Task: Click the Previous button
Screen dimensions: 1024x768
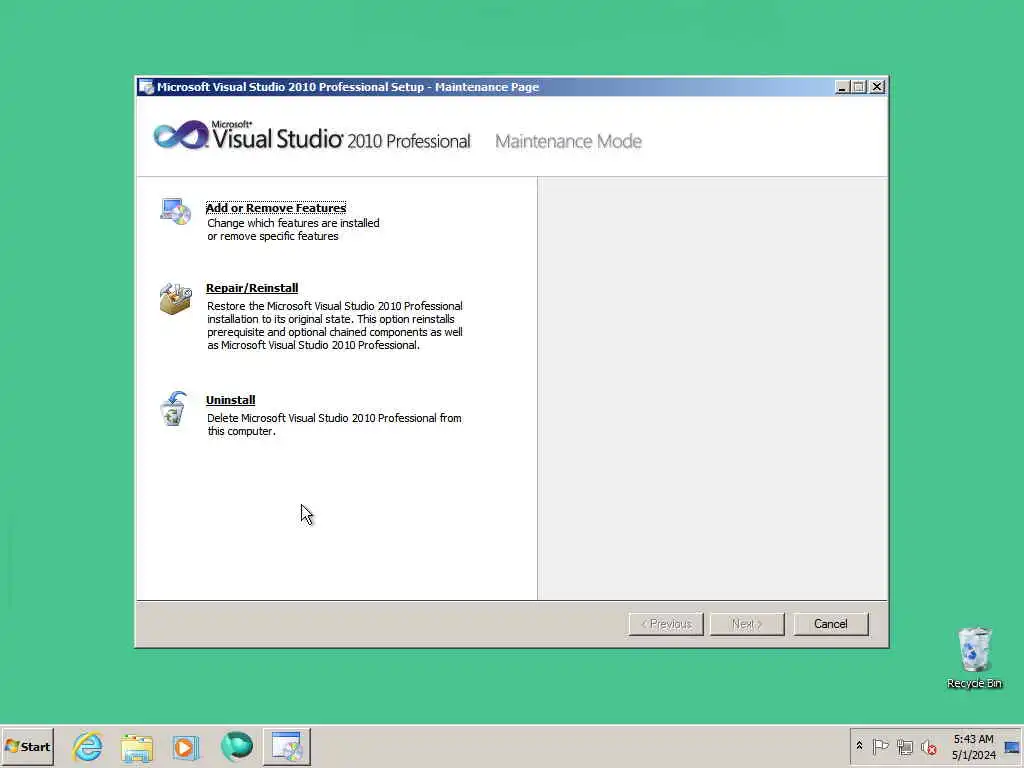Action: 666,624
